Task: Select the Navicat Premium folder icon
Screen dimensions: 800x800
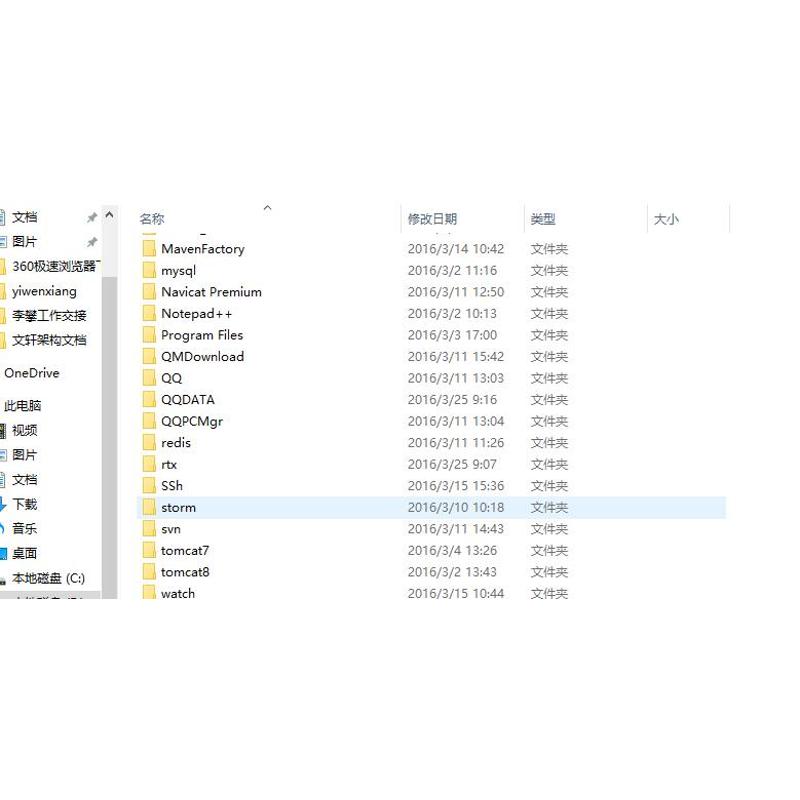Action: [149, 292]
